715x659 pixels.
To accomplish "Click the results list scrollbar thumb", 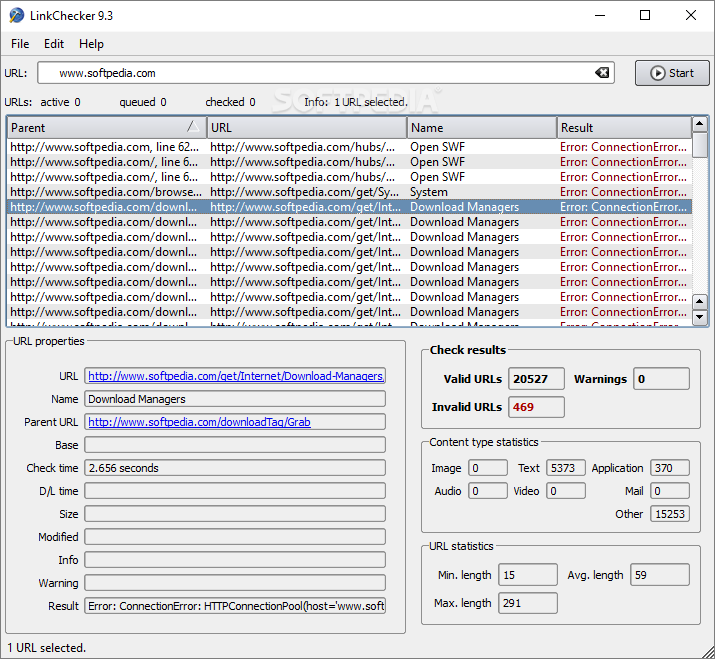I will click(x=699, y=145).
